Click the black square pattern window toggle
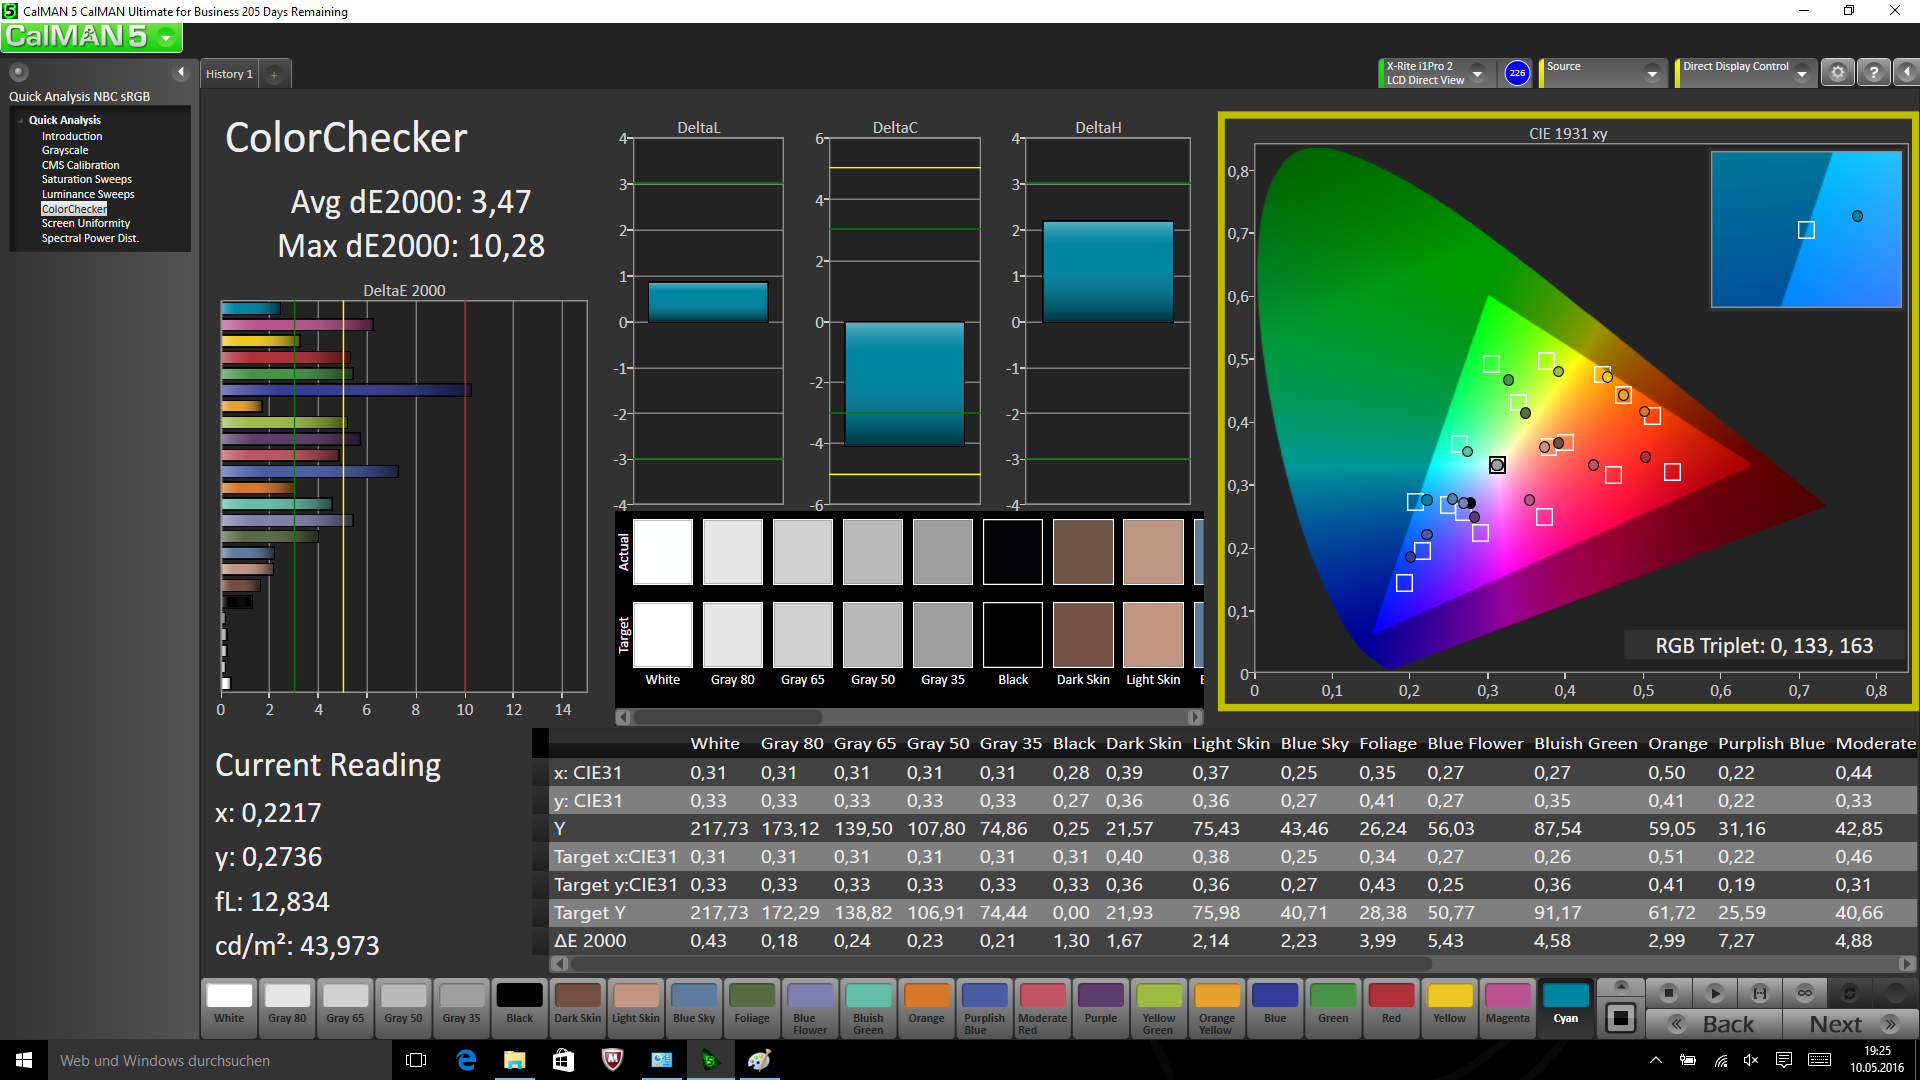The height and width of the screenshot is (1080, 1920). [x=1620, y=1019]
